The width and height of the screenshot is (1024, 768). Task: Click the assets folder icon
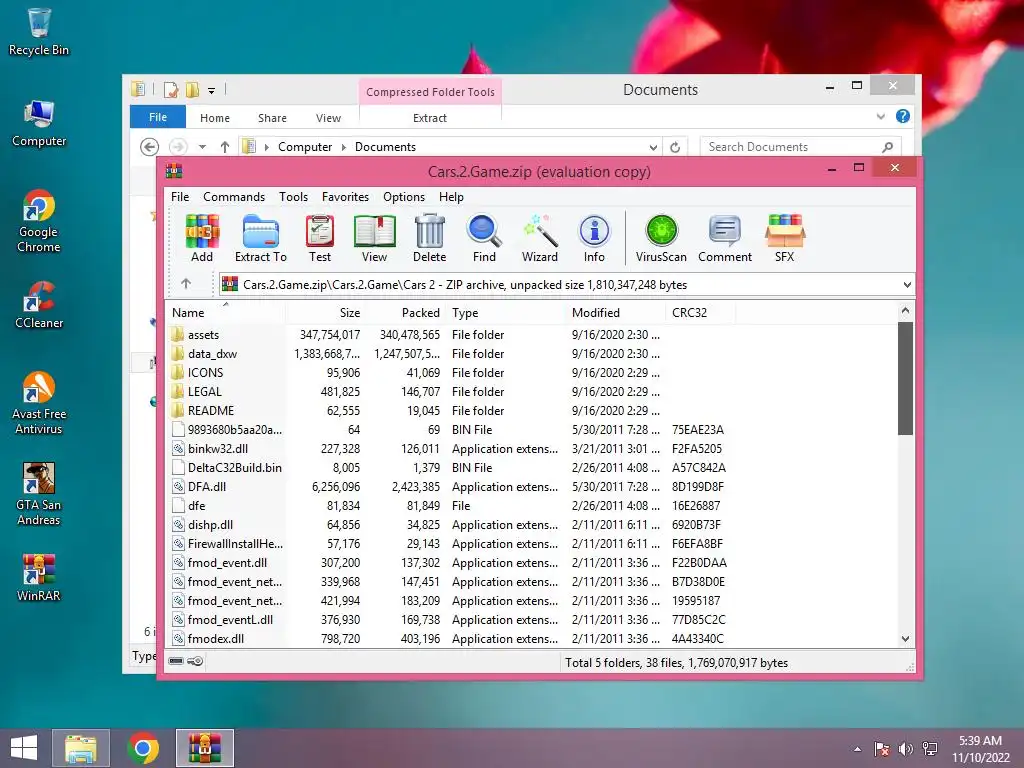177,334
